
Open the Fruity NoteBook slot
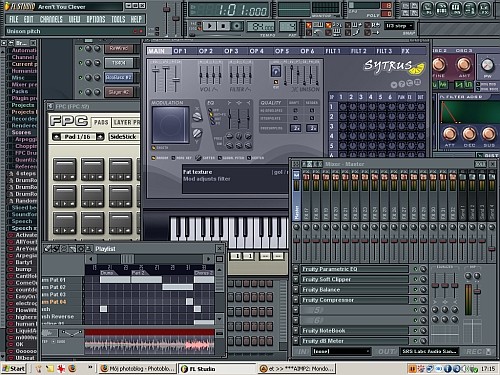[x=354, y=331]
